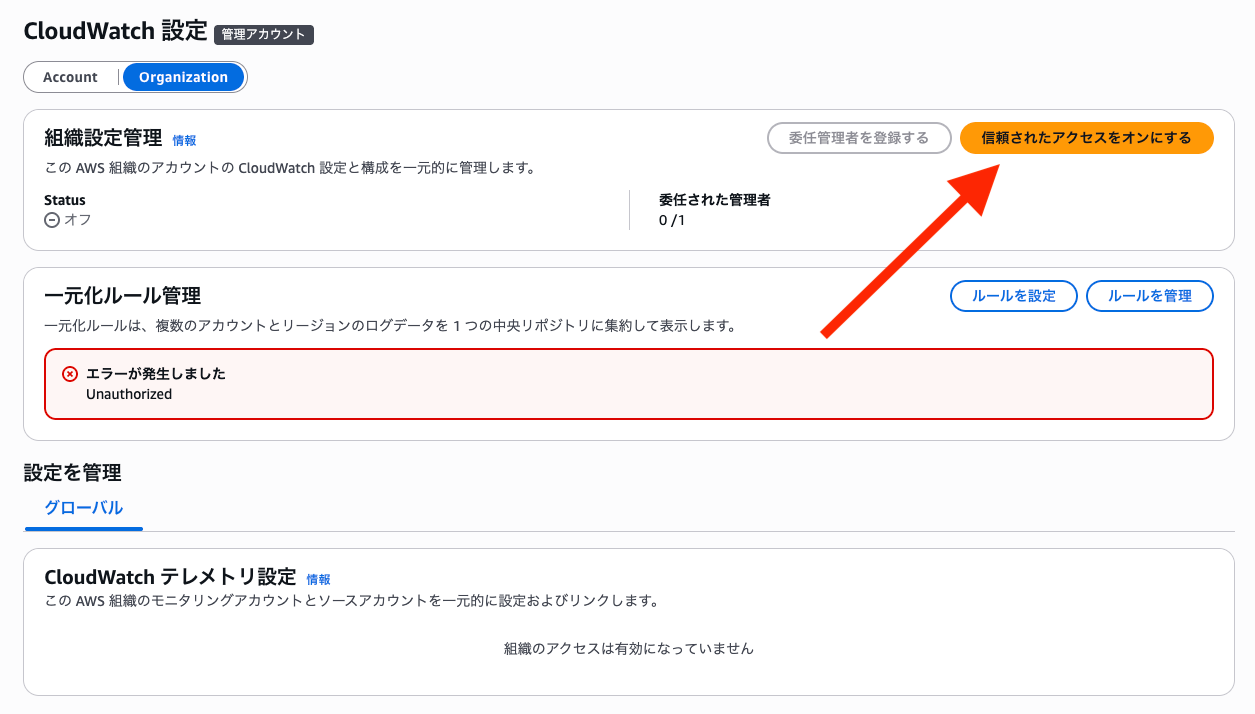Click the Unauthorized error text
Image resolution: width=1255 pixels, height=714 pixels.
129,394
